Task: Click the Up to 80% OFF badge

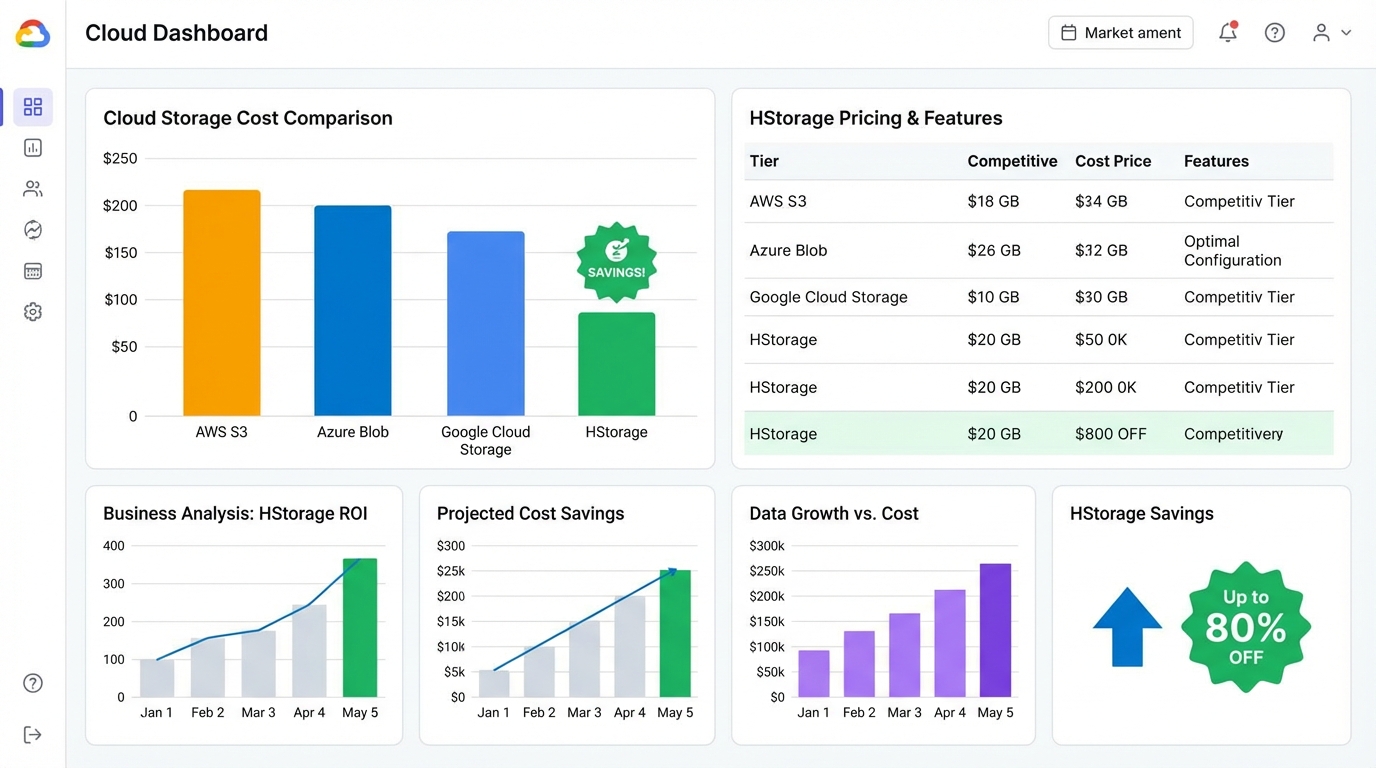Action: (x=1245, y=627)
